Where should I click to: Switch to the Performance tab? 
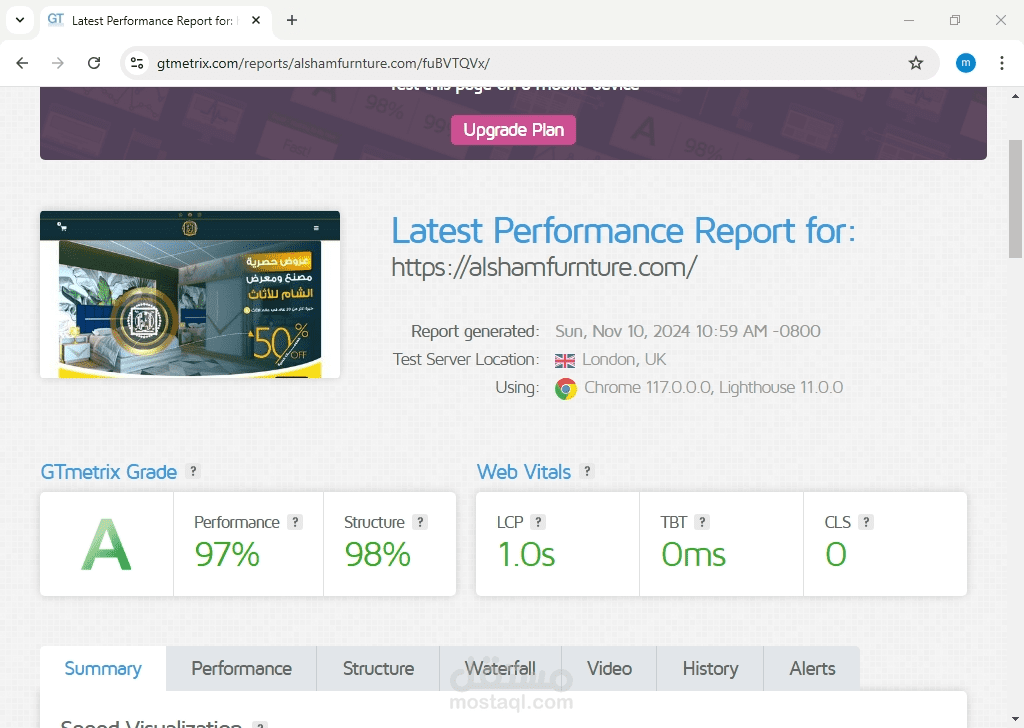point(241,669)
